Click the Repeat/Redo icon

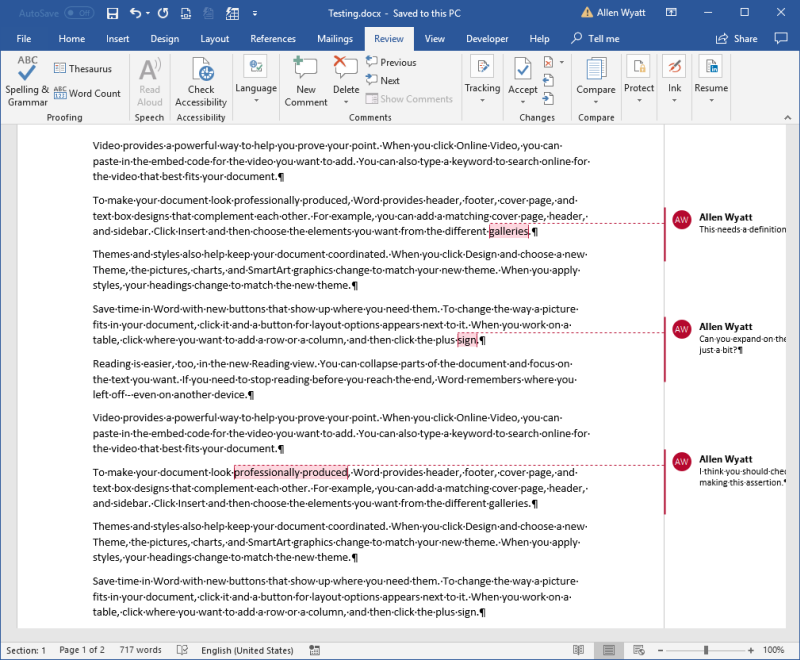coord(163,13)
